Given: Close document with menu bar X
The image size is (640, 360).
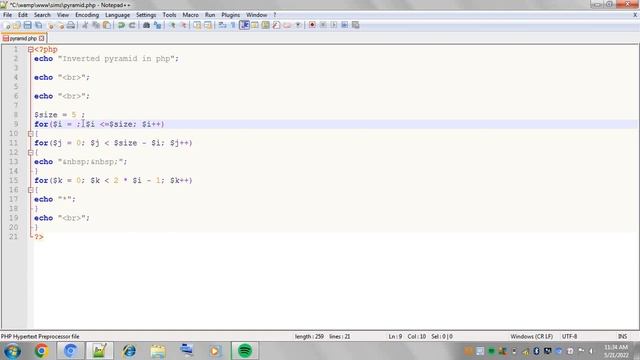Looking at the screenshot, I should pos(635,15).
